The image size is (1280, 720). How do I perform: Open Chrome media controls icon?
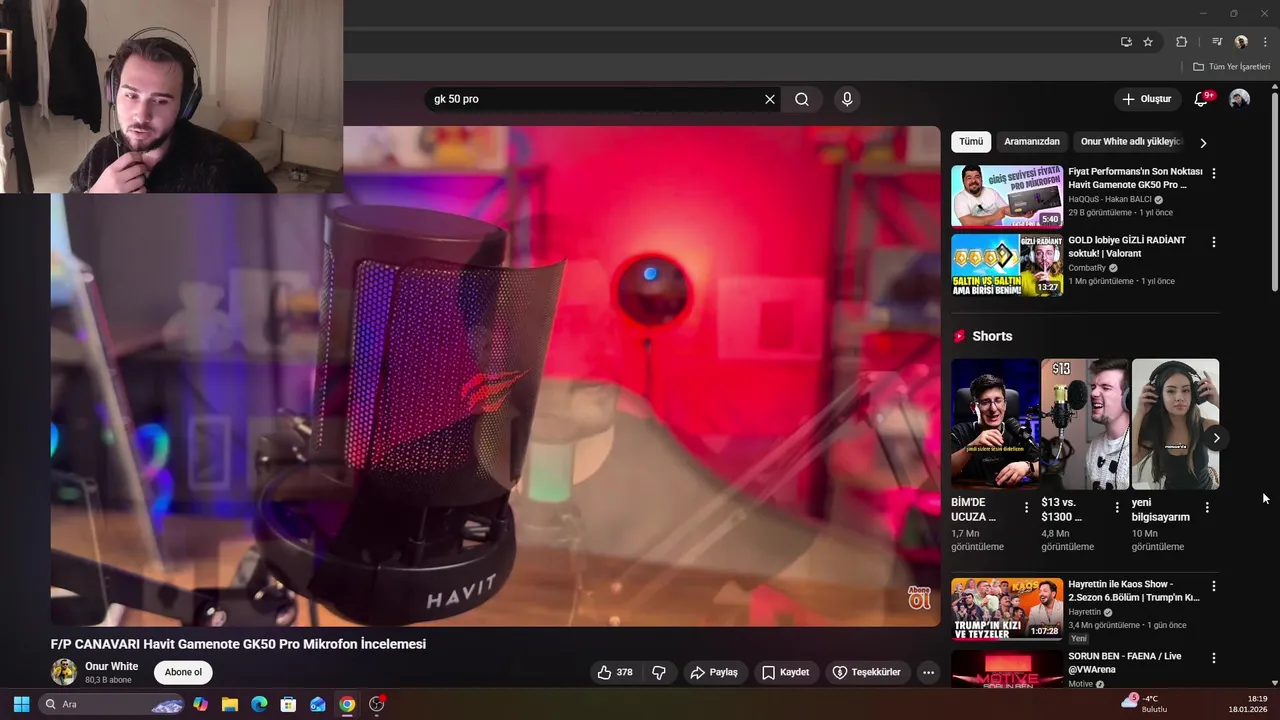tap(1217, 42)
